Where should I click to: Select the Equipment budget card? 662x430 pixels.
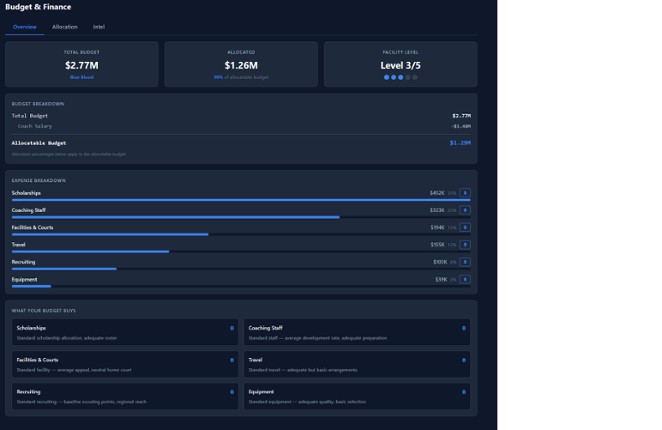[357, 396]
